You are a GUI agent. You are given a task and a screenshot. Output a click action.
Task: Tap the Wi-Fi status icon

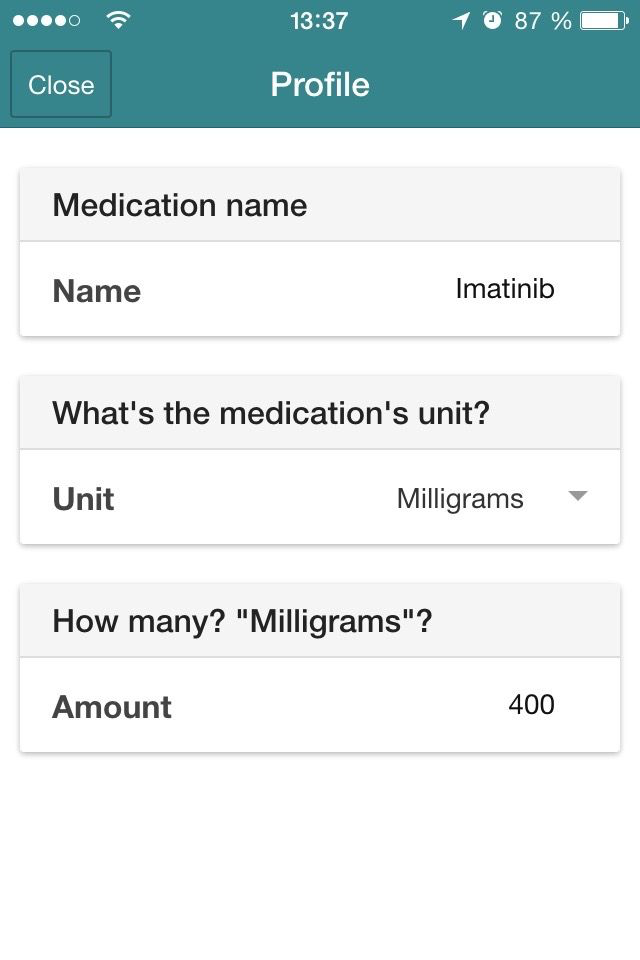point(118,20)
